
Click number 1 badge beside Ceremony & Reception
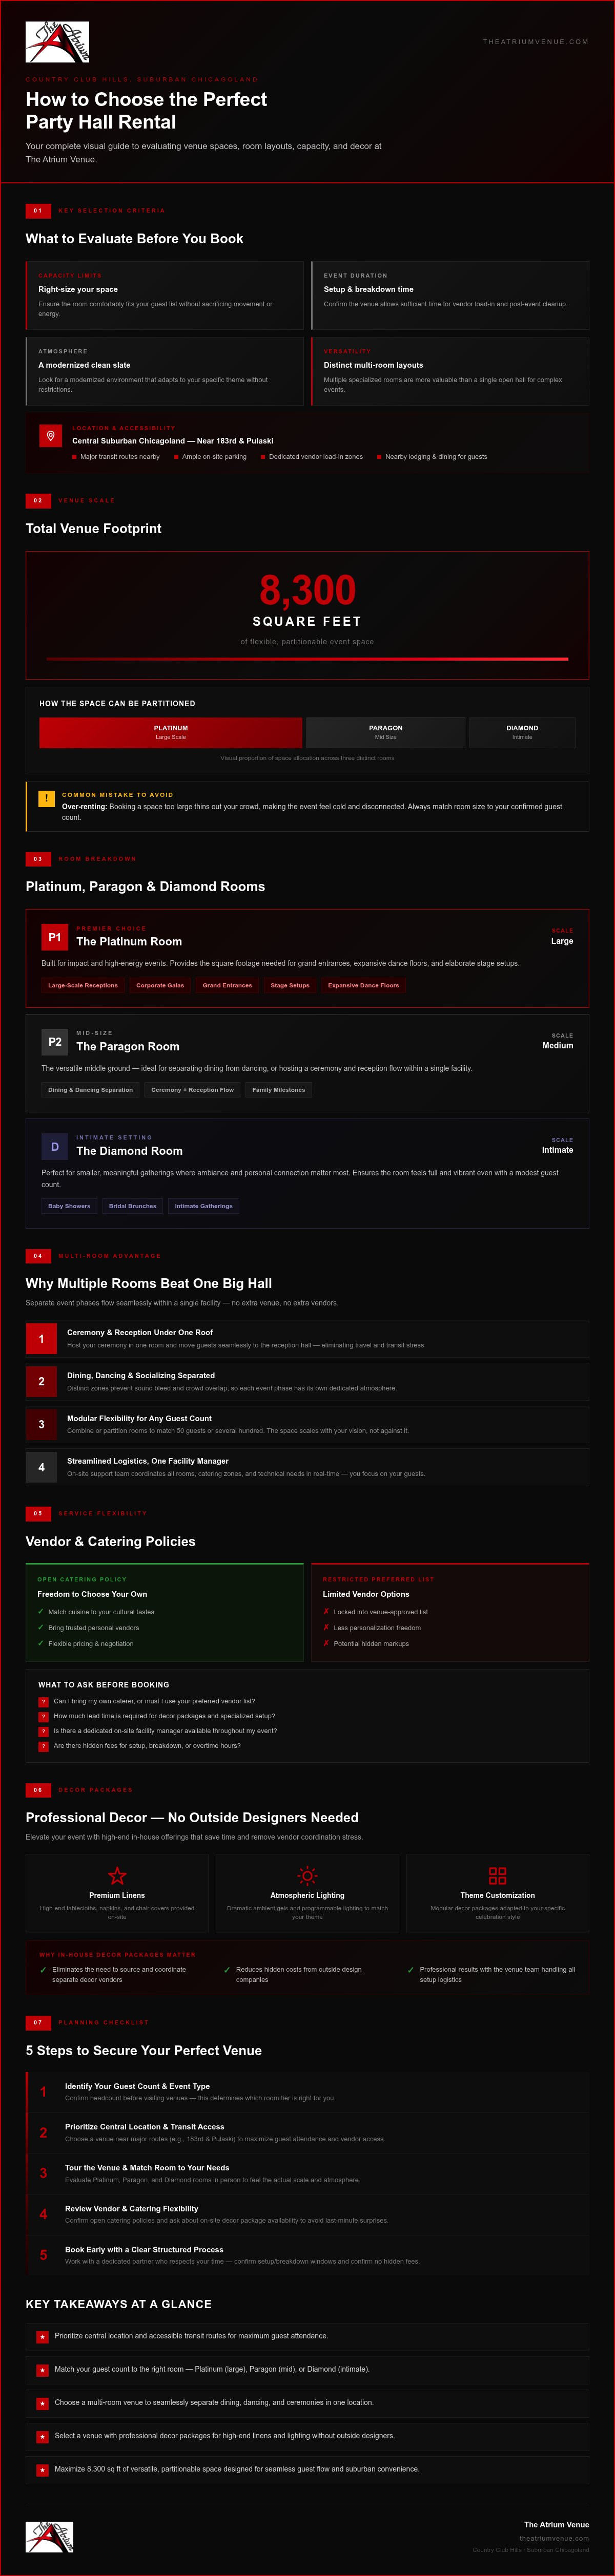pos(41,1339)
